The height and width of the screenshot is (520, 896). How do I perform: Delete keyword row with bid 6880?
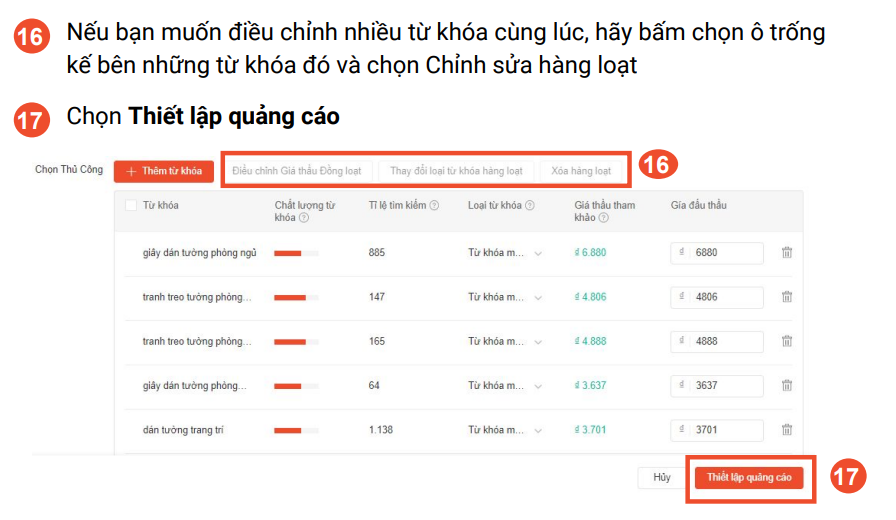787,253
